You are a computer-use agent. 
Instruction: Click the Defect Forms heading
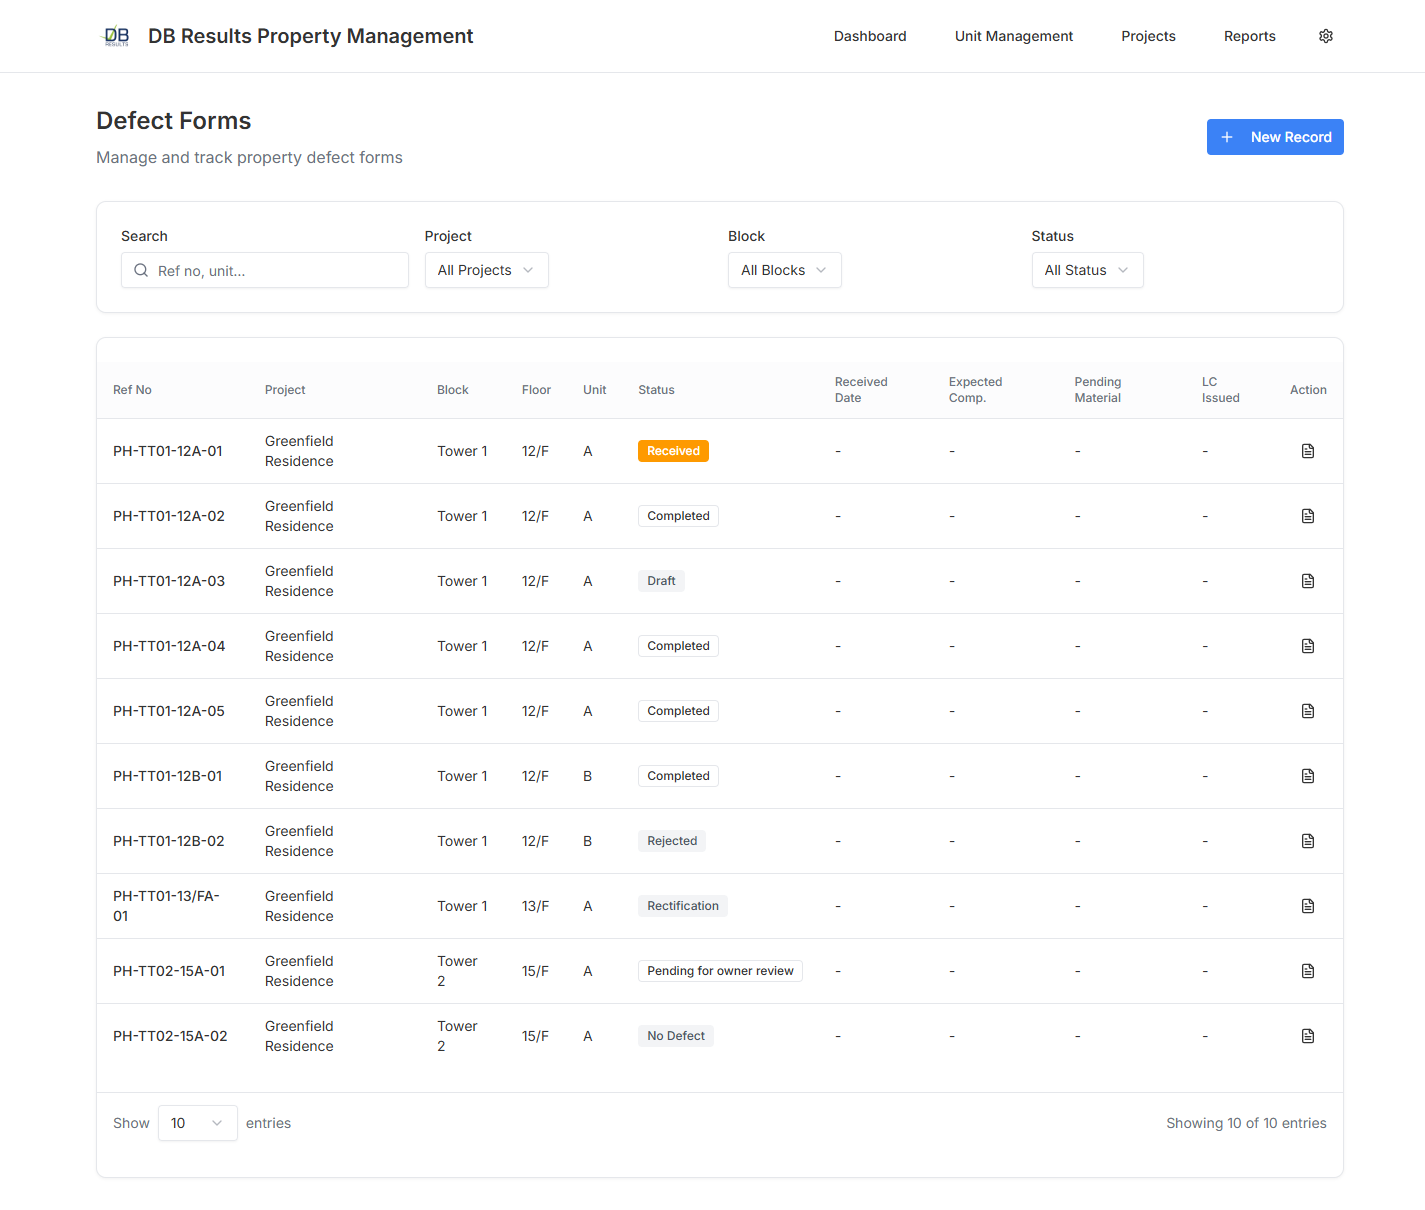174,121
